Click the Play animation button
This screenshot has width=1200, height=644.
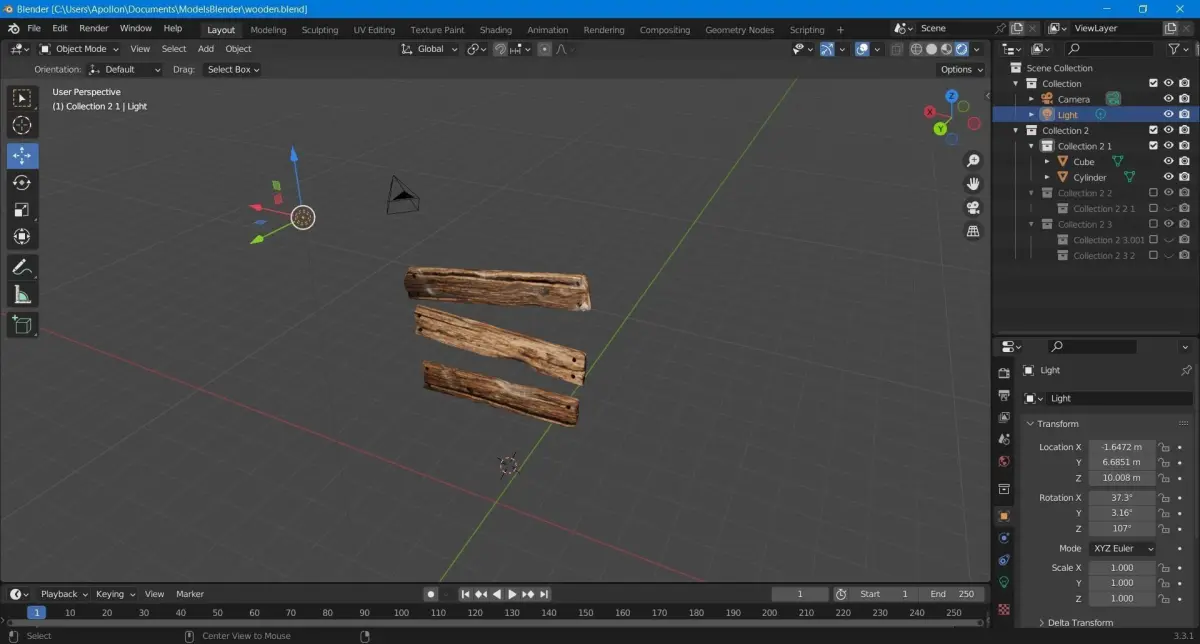(x=512, y=594)
